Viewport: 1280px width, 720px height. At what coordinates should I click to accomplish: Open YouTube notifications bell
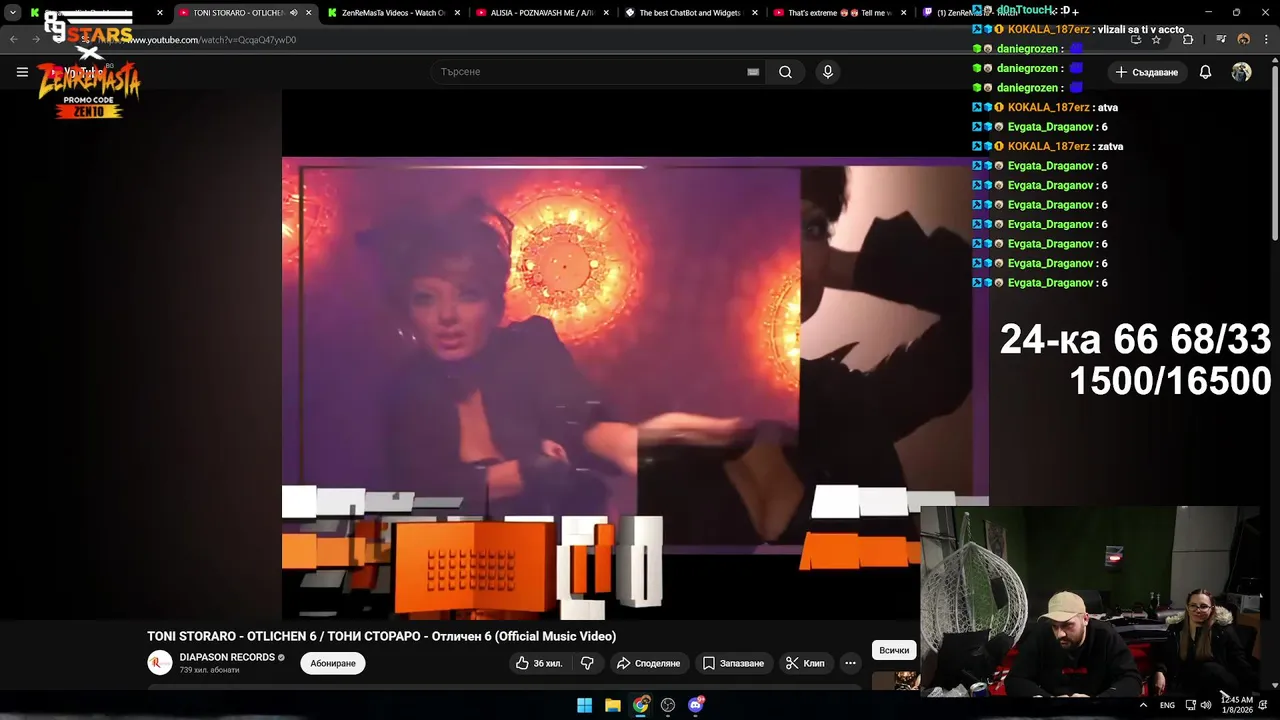1205,72
